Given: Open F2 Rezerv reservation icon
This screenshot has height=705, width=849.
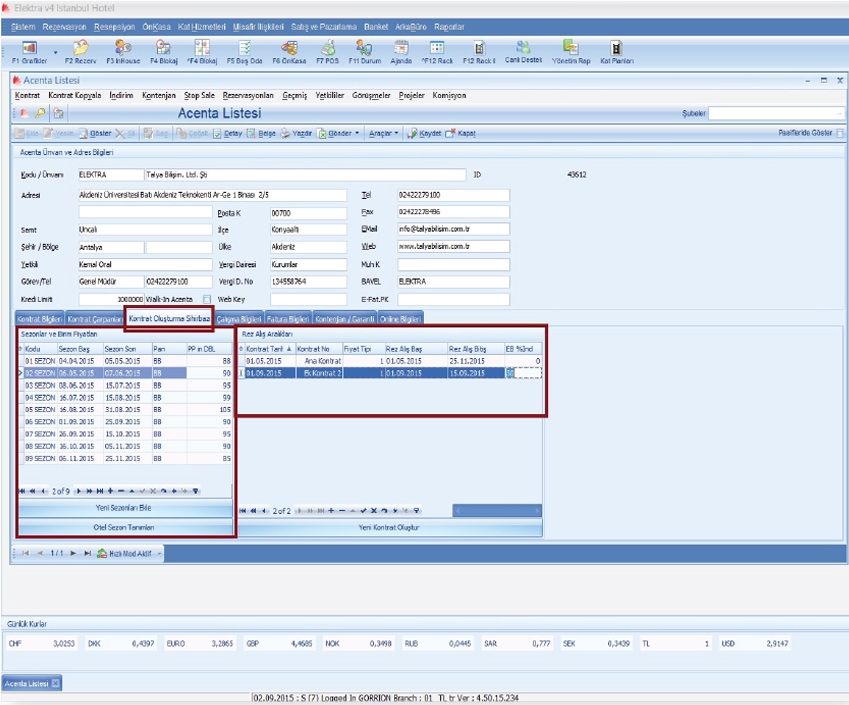Looking at the screenshot, I should pyautogui.click(x=80, y=49).
